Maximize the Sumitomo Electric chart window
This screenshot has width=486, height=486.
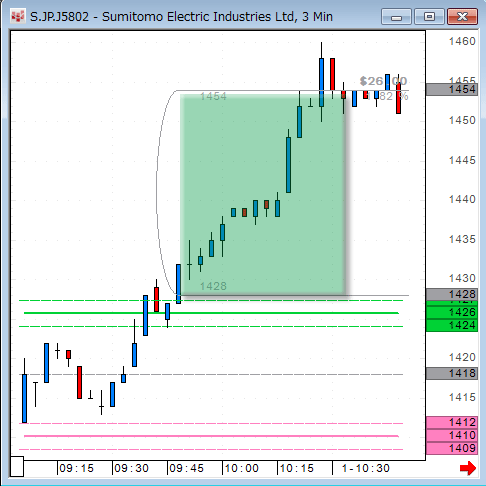[429, 17]
